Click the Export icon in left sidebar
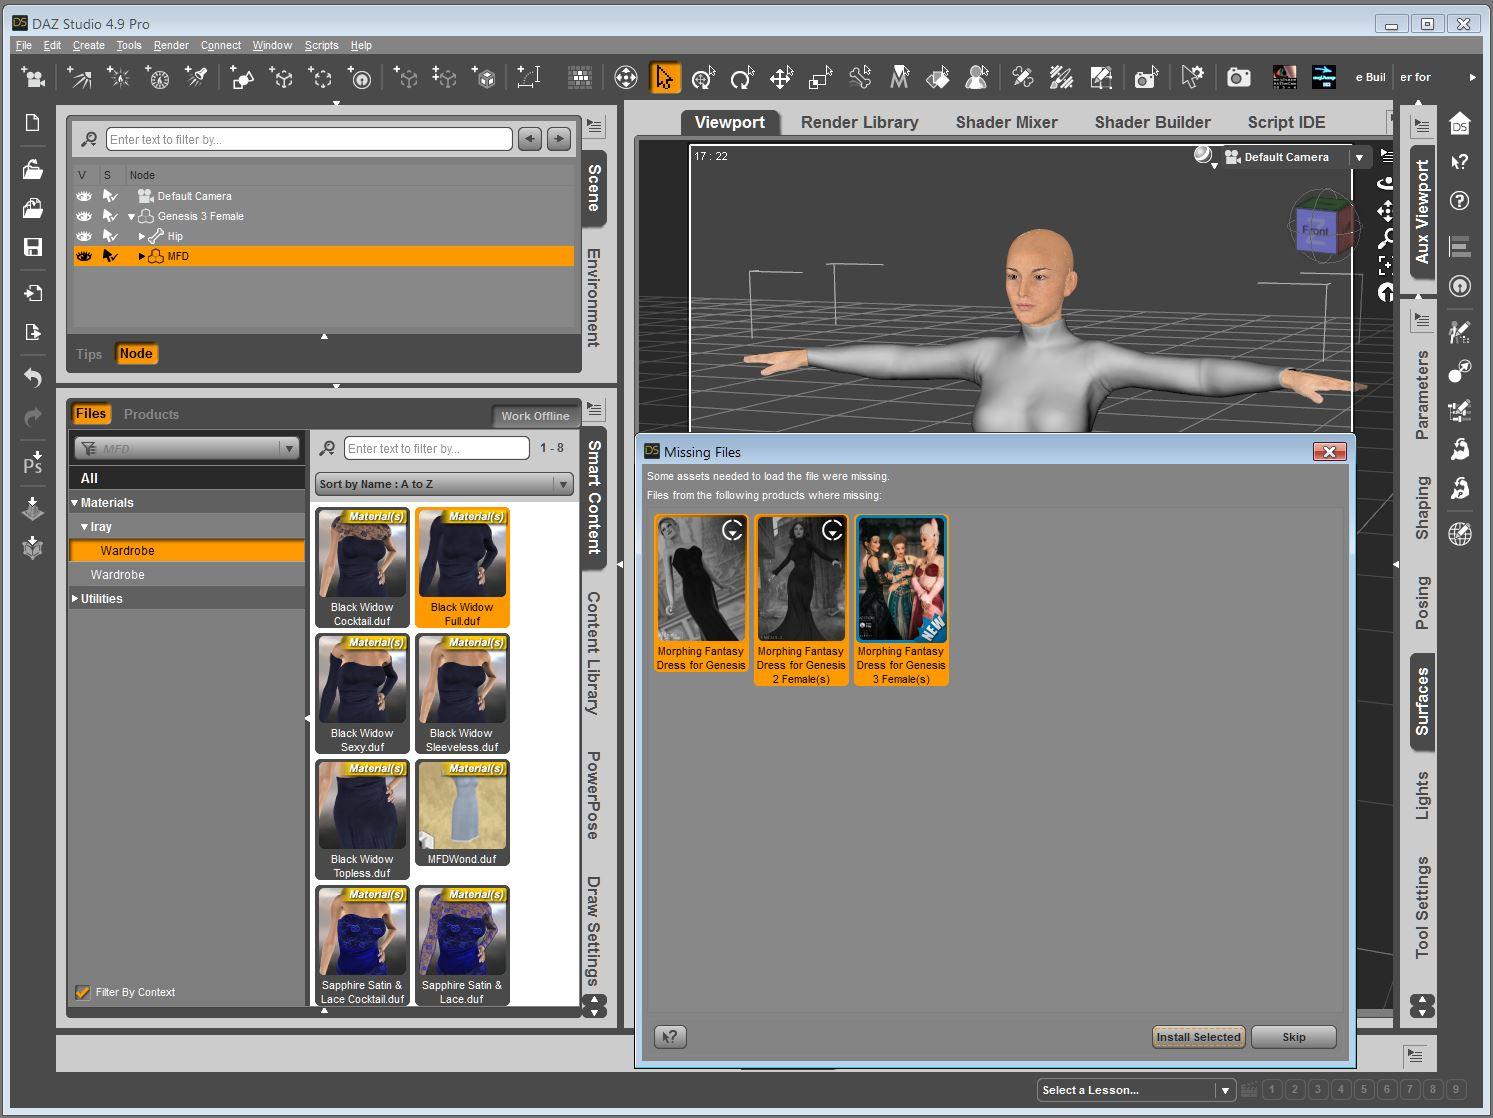 [x=32, y=332]
